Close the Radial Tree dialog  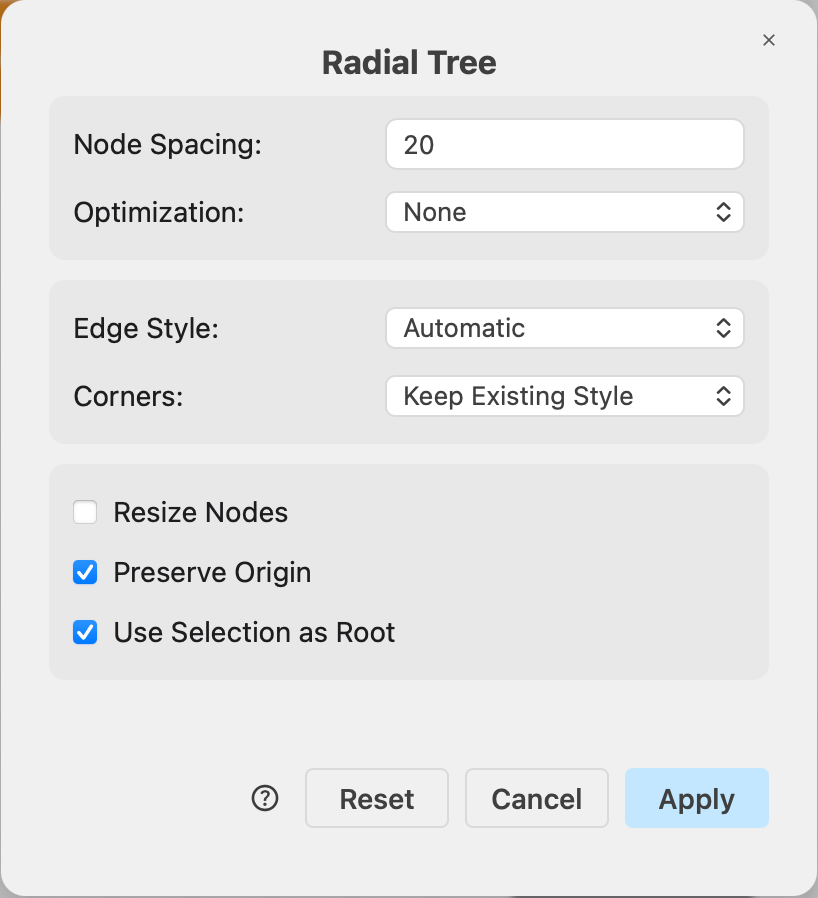pyautogui.click(x=769, y=40)
